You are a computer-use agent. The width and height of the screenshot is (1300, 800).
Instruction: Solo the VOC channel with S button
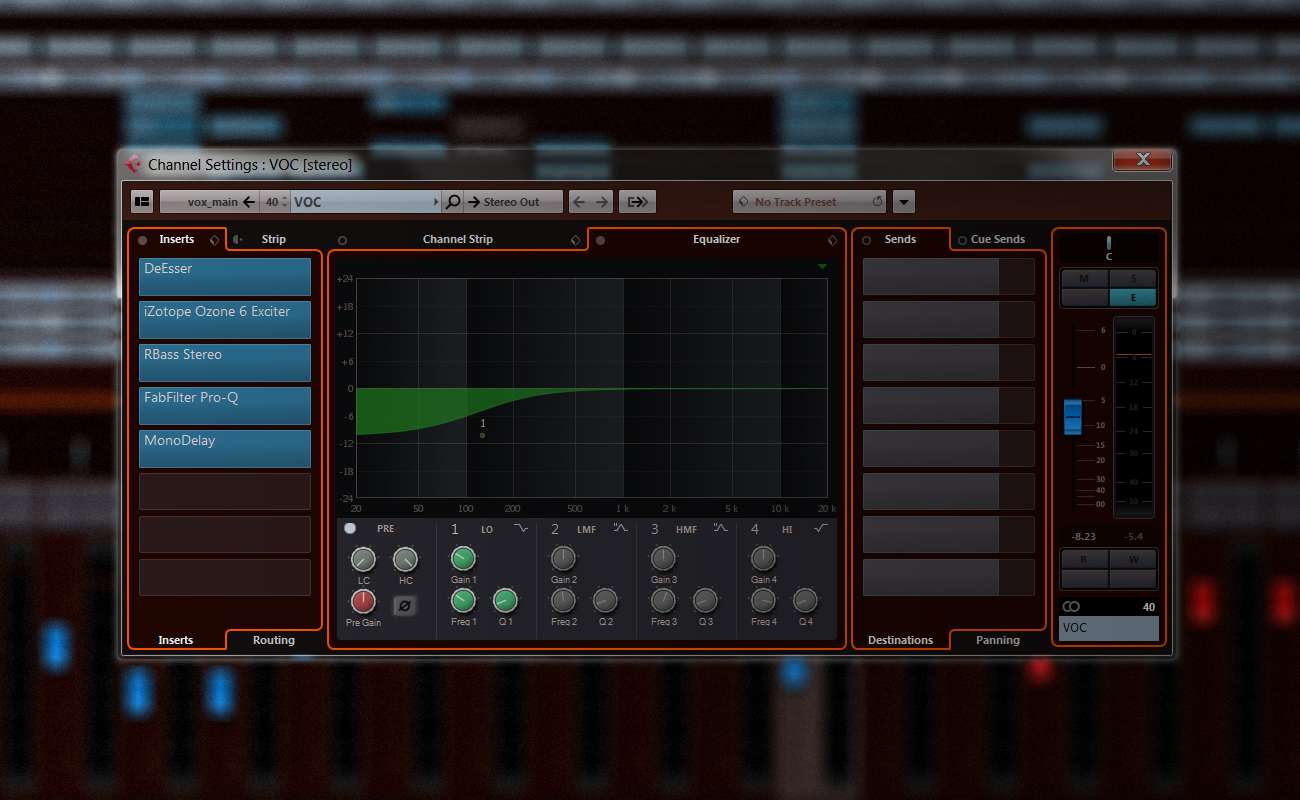1133,278
